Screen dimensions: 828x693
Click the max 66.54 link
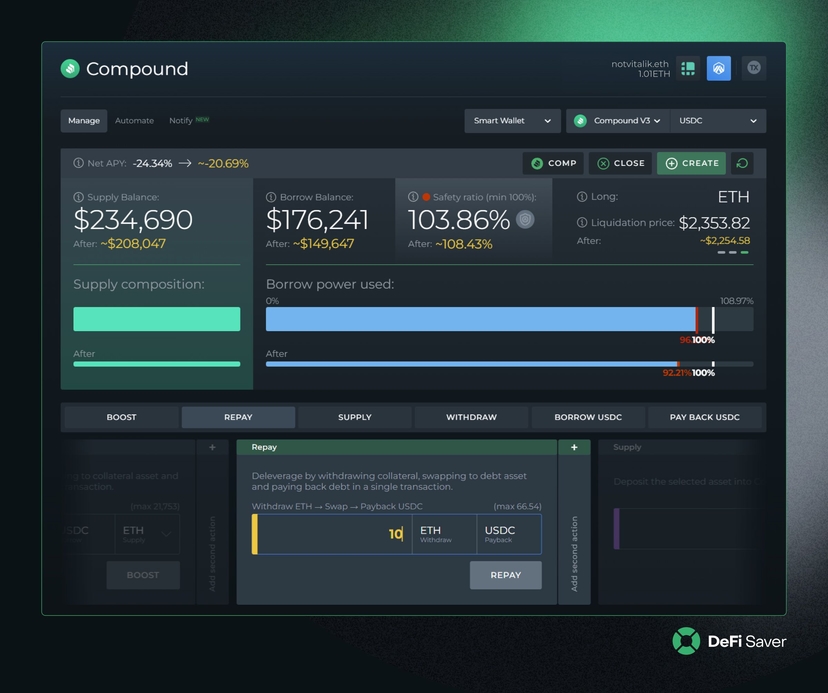click(x=517, y=507)
